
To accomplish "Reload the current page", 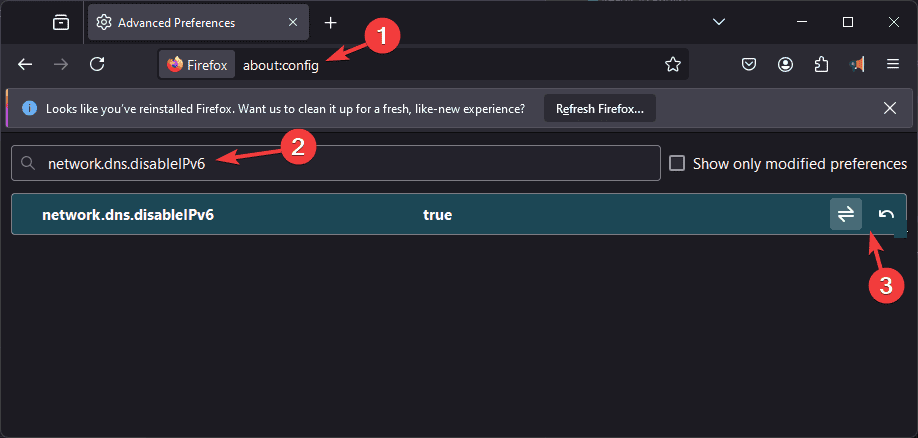I will pyautogui.click(x=97, y=64).
